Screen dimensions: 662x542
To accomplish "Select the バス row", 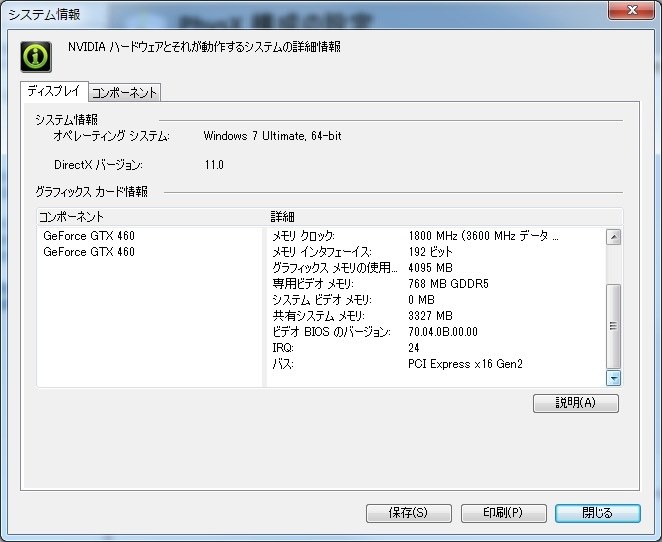I will point(437,364).
